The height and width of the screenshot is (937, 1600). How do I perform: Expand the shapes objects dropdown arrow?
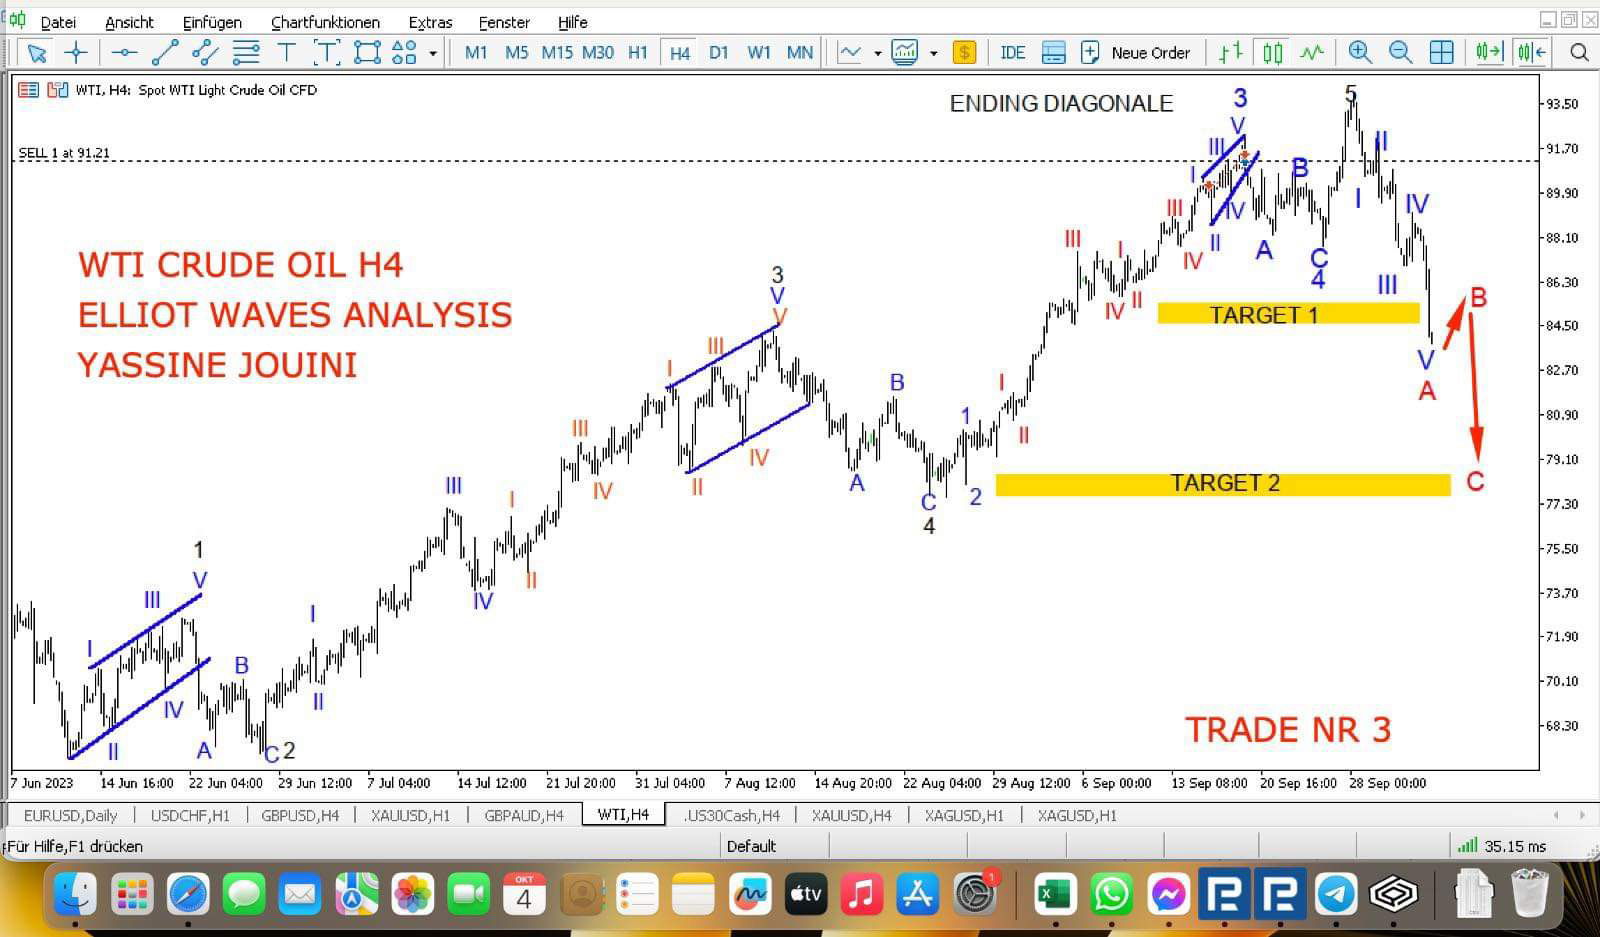point(433,53)
